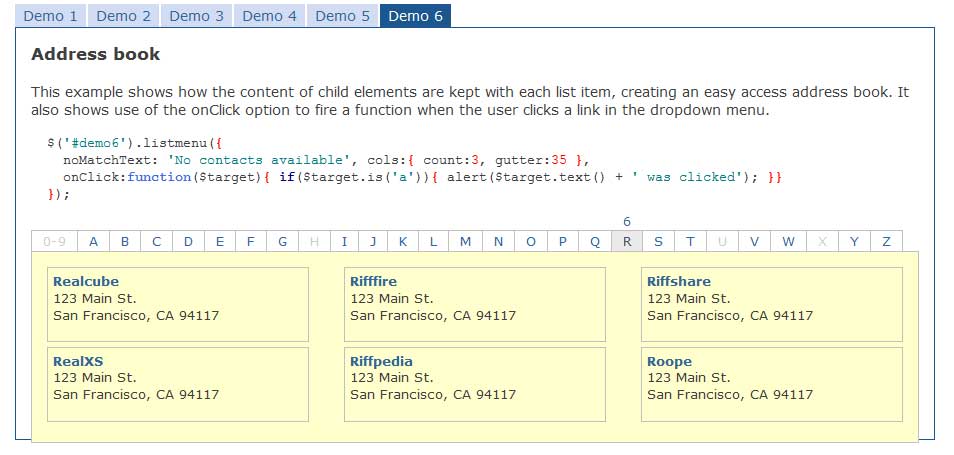Click the Riffpedia contact name
Screen dimensions: 954x455
point(381,362)
